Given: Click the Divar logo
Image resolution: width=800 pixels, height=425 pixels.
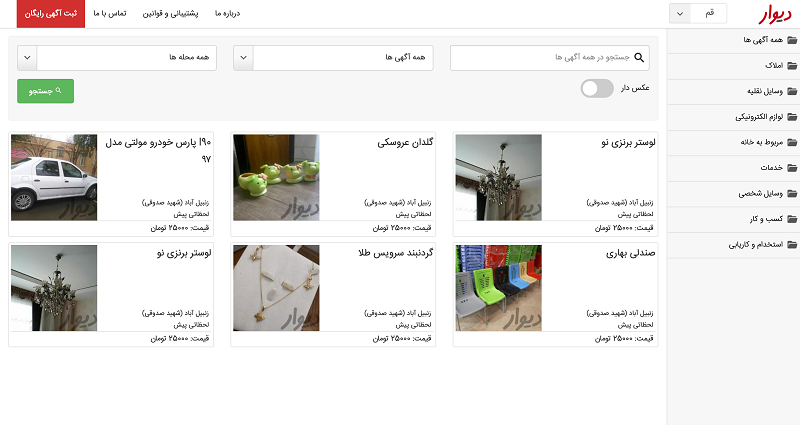Looking at the screenshot, I should 773,14.
